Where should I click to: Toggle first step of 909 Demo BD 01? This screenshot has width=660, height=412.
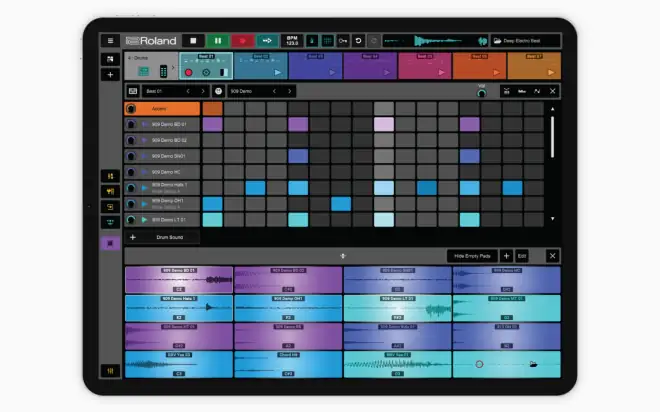(x=213, y=124)
